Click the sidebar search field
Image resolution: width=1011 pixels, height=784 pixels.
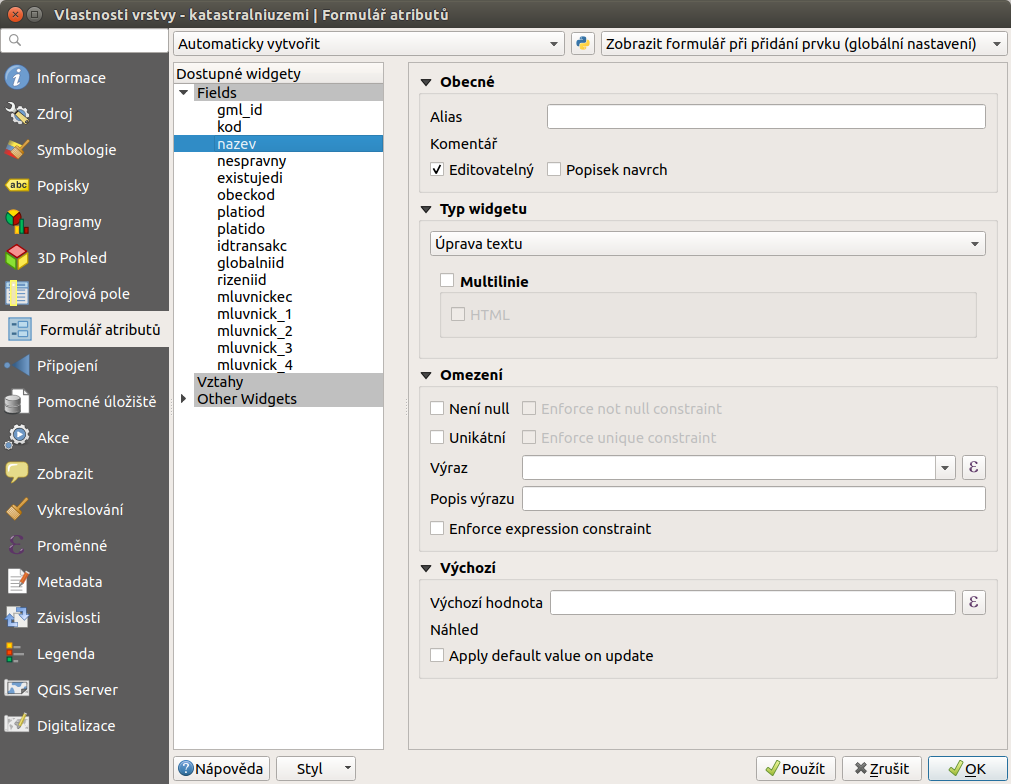(84, 41)
